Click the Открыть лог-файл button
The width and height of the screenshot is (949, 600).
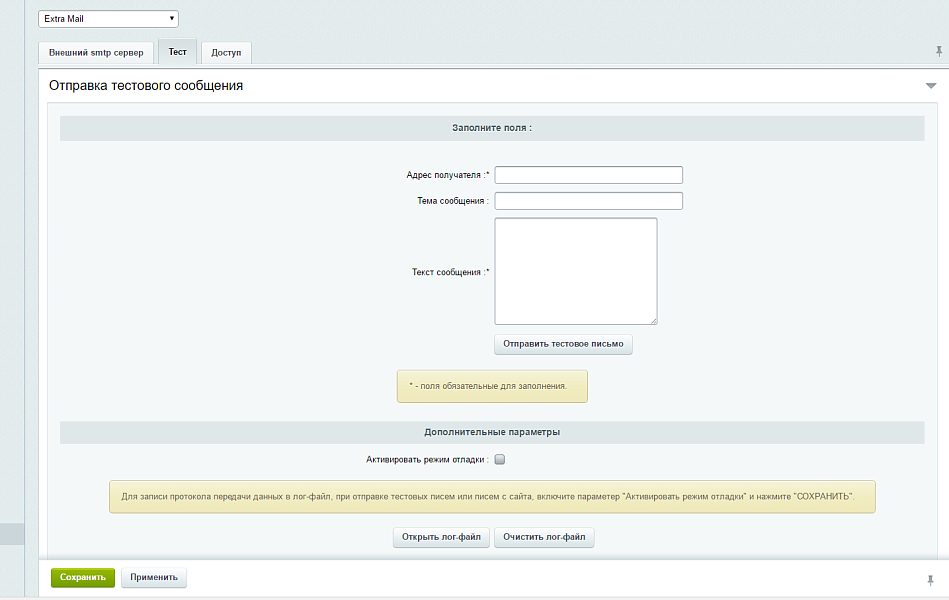(441, 538)
